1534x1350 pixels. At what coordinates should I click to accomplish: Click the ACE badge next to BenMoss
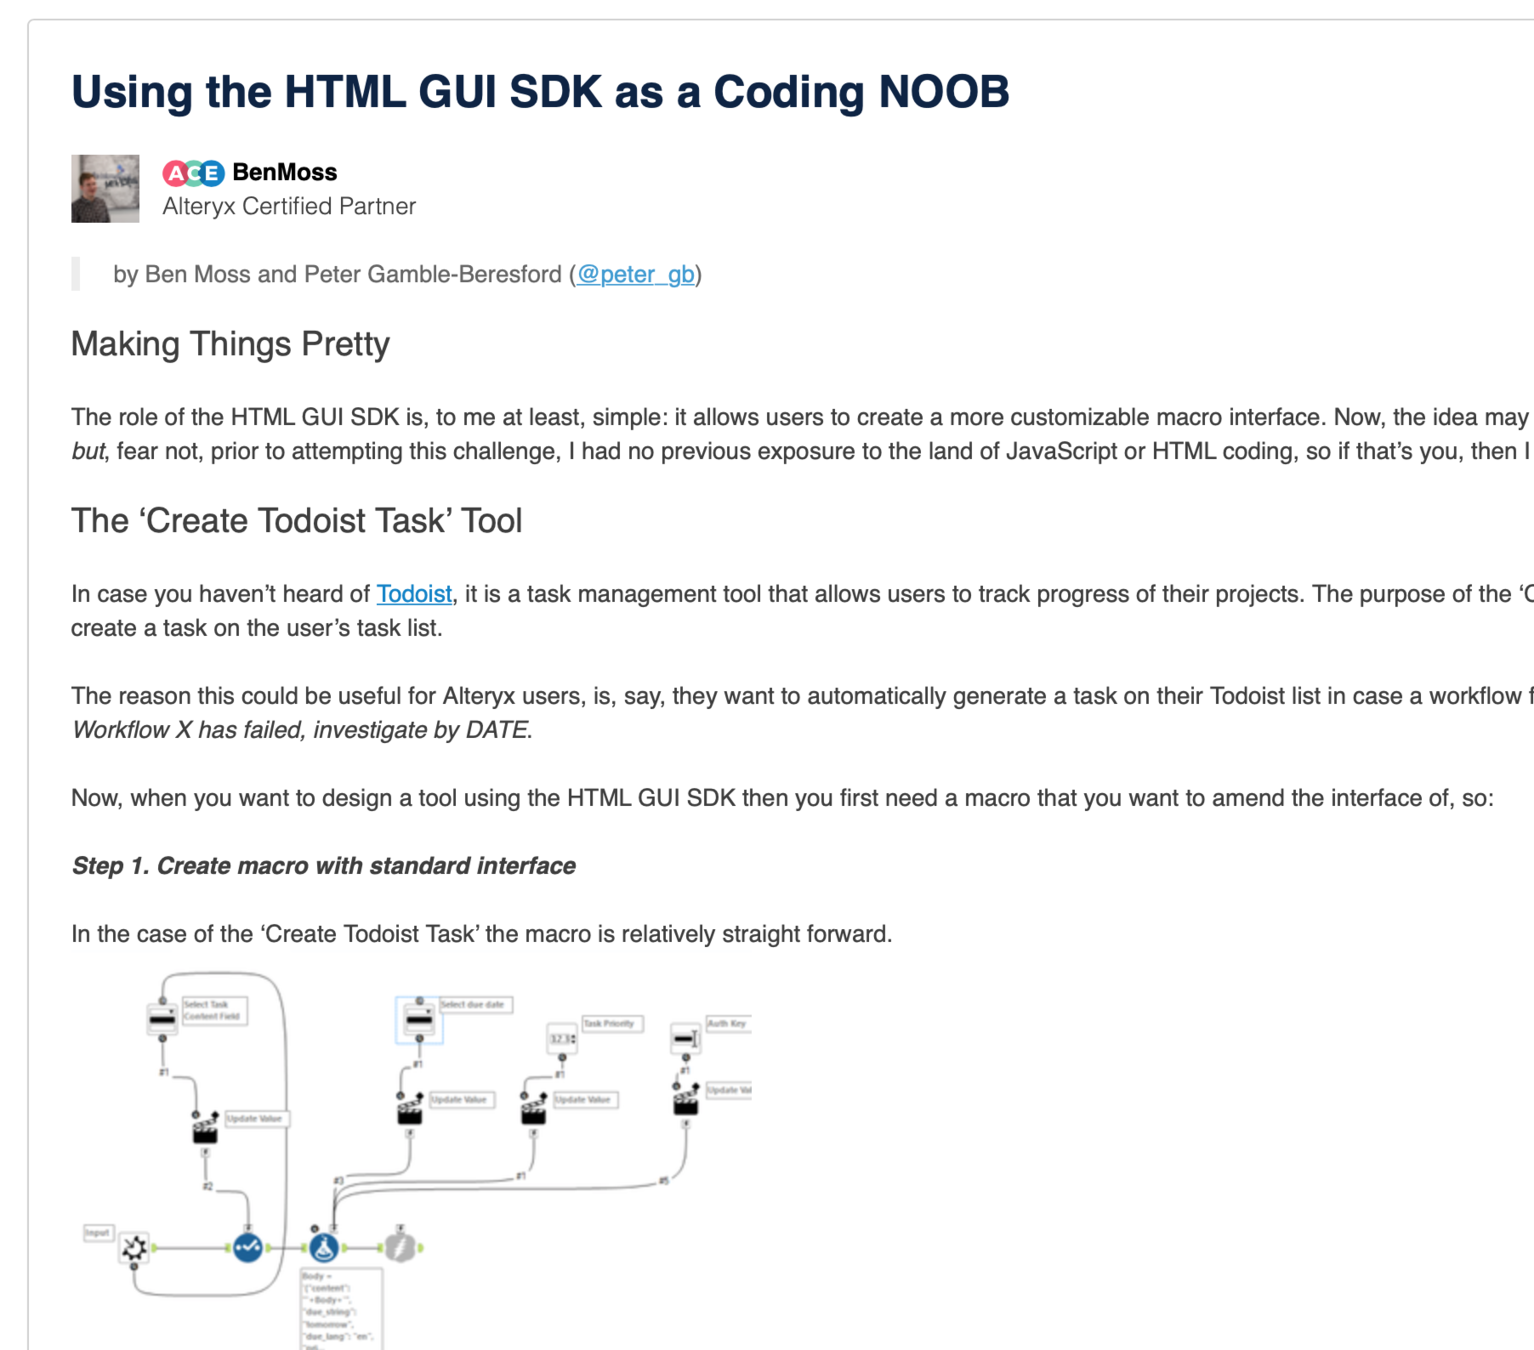pyautogui.click(x=193, y=173)
